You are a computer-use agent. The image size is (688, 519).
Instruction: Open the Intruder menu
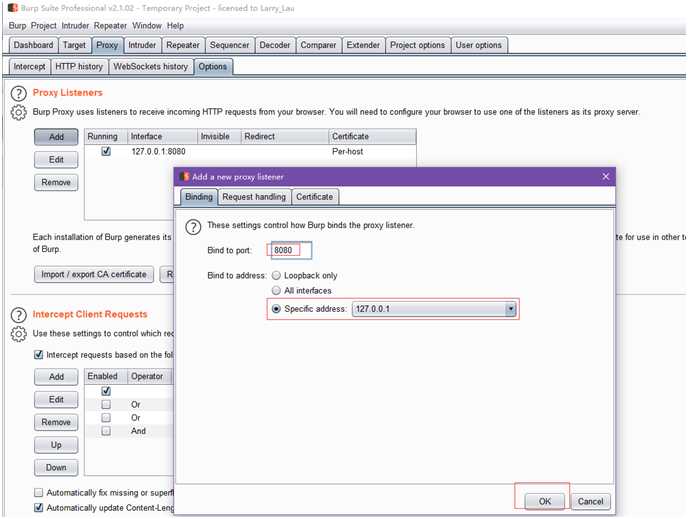[x=75, y=25]
